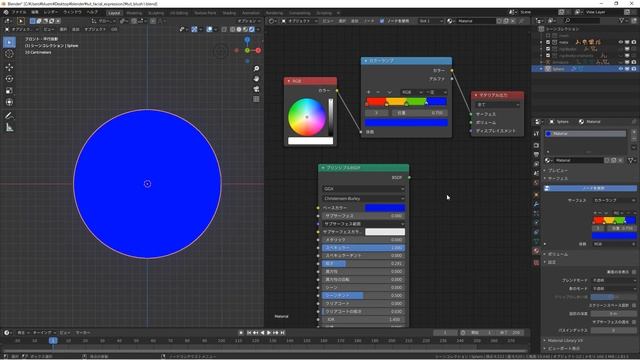Switch to the Modeling workspace tab

pos(134,13)
